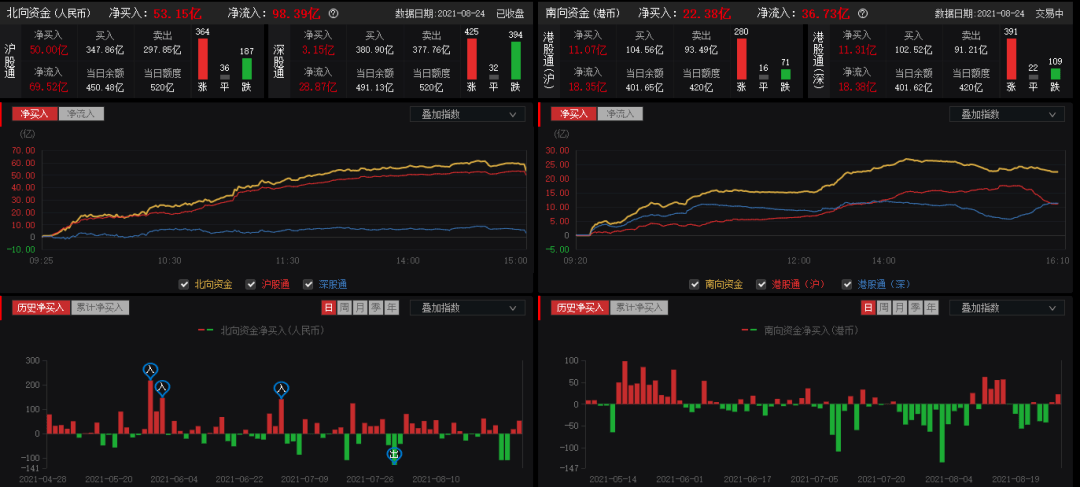Click the 出 marker on northbound history chart
1080x487 pixels.
(394, 454)
